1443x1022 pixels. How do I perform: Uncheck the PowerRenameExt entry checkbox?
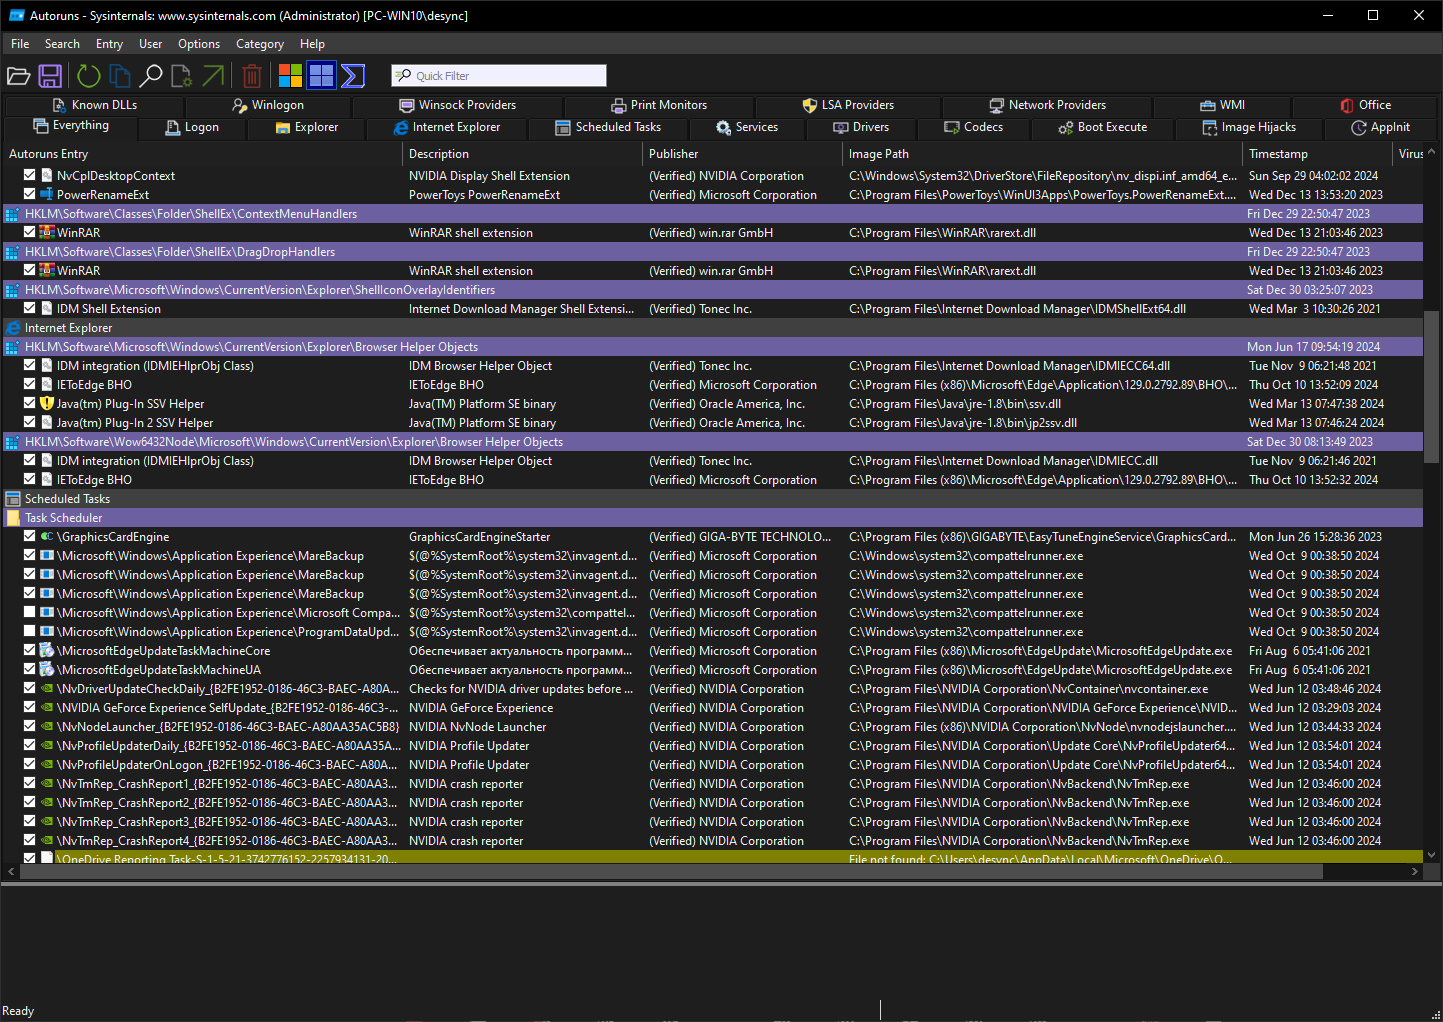30,194
